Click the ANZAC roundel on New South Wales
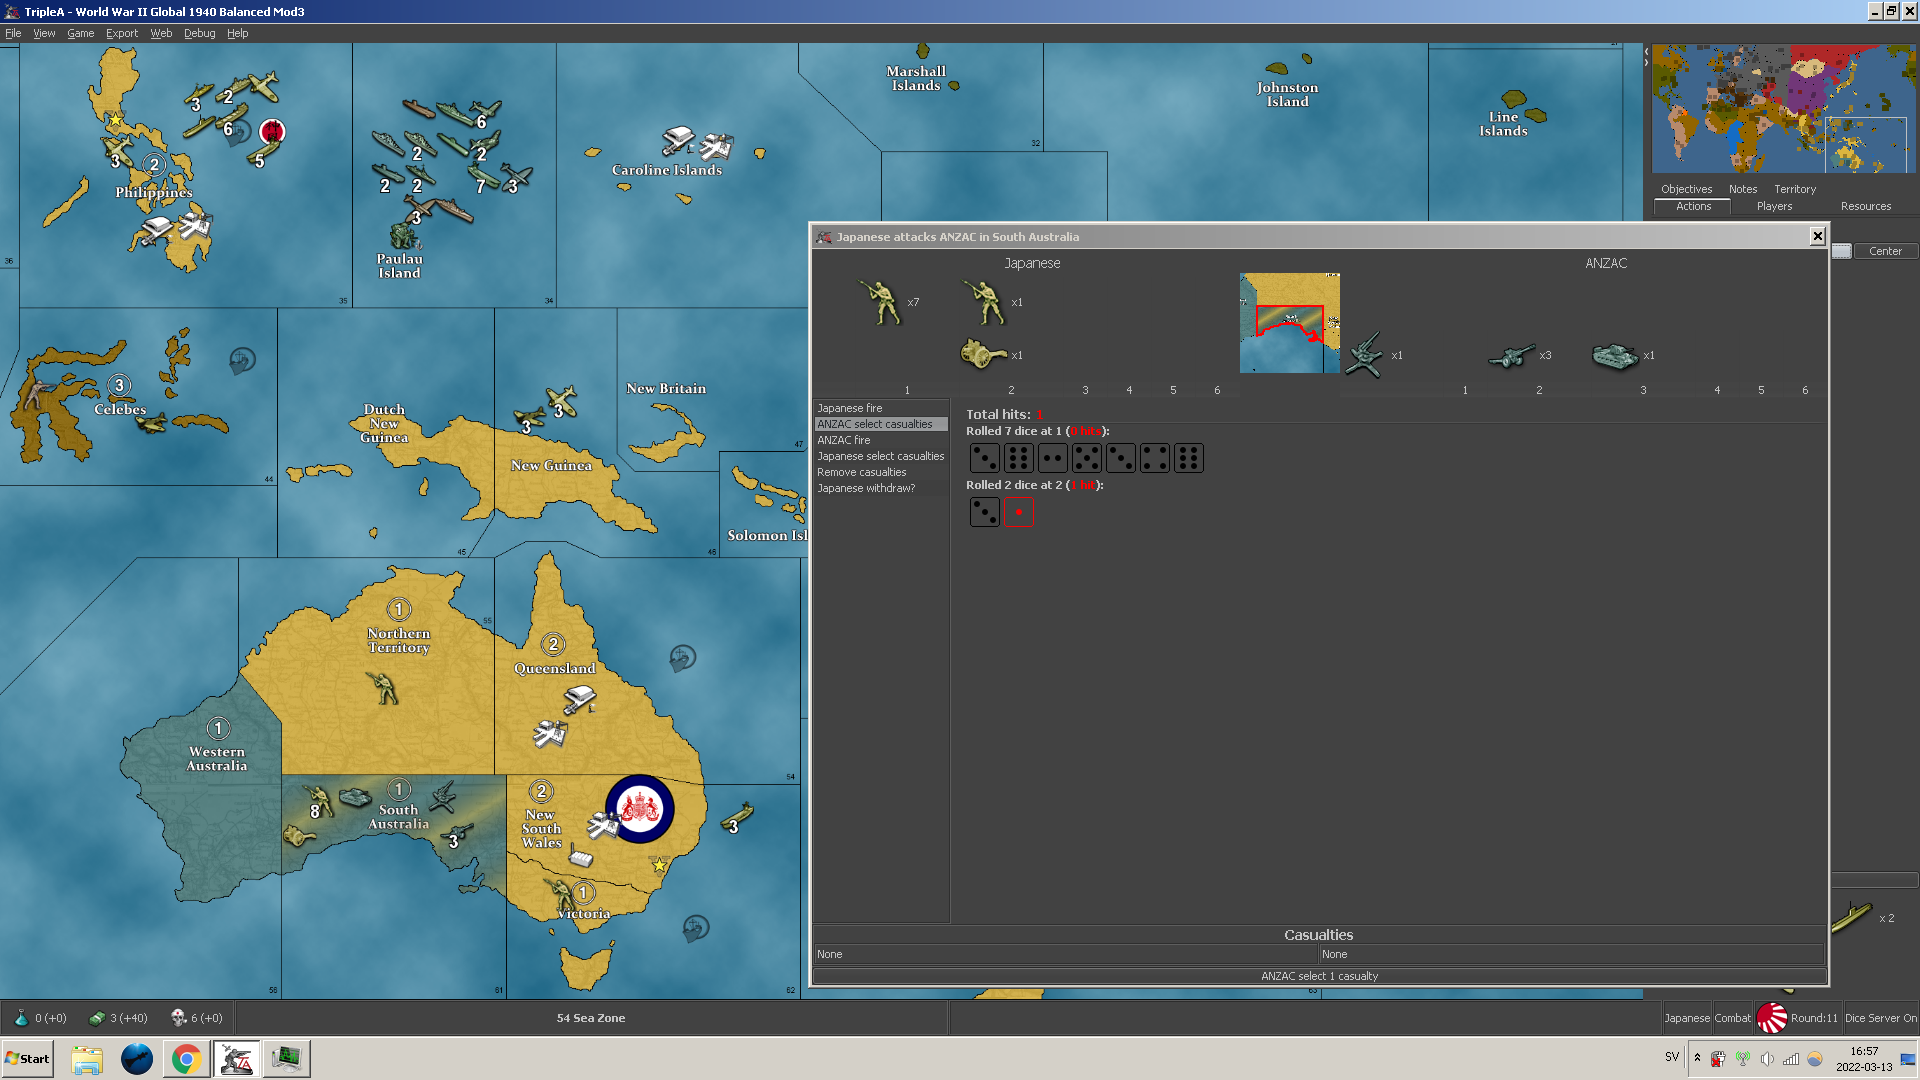 (640, 808)
